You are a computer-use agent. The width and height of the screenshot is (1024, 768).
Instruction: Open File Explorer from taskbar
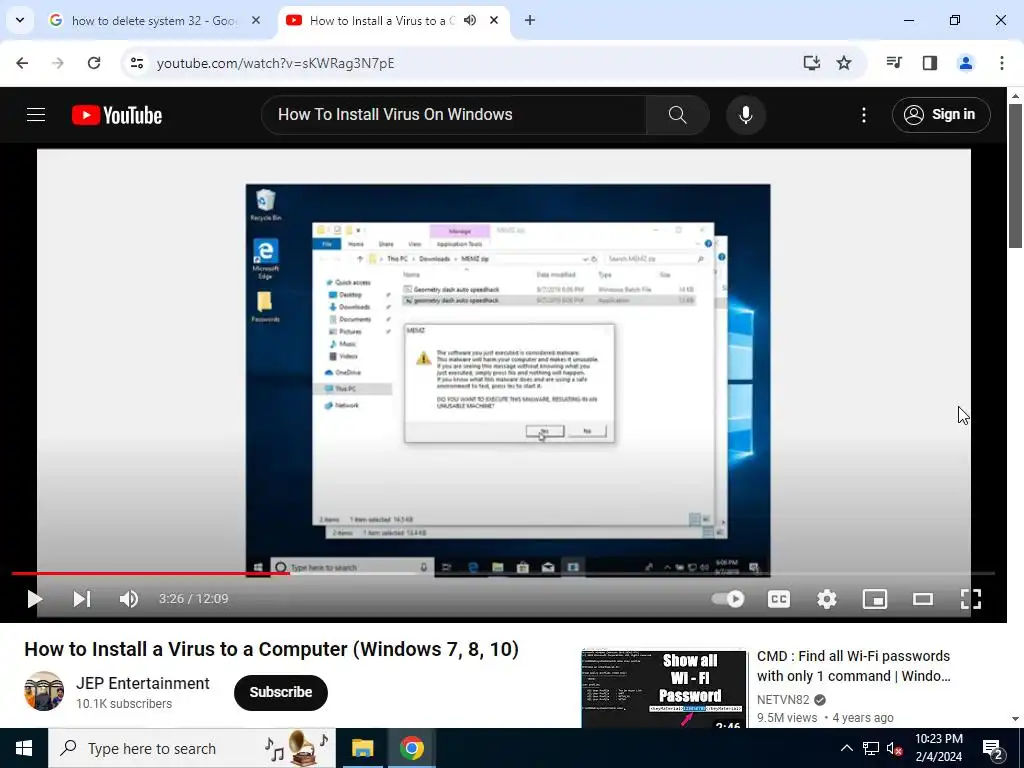coord(362,748)
